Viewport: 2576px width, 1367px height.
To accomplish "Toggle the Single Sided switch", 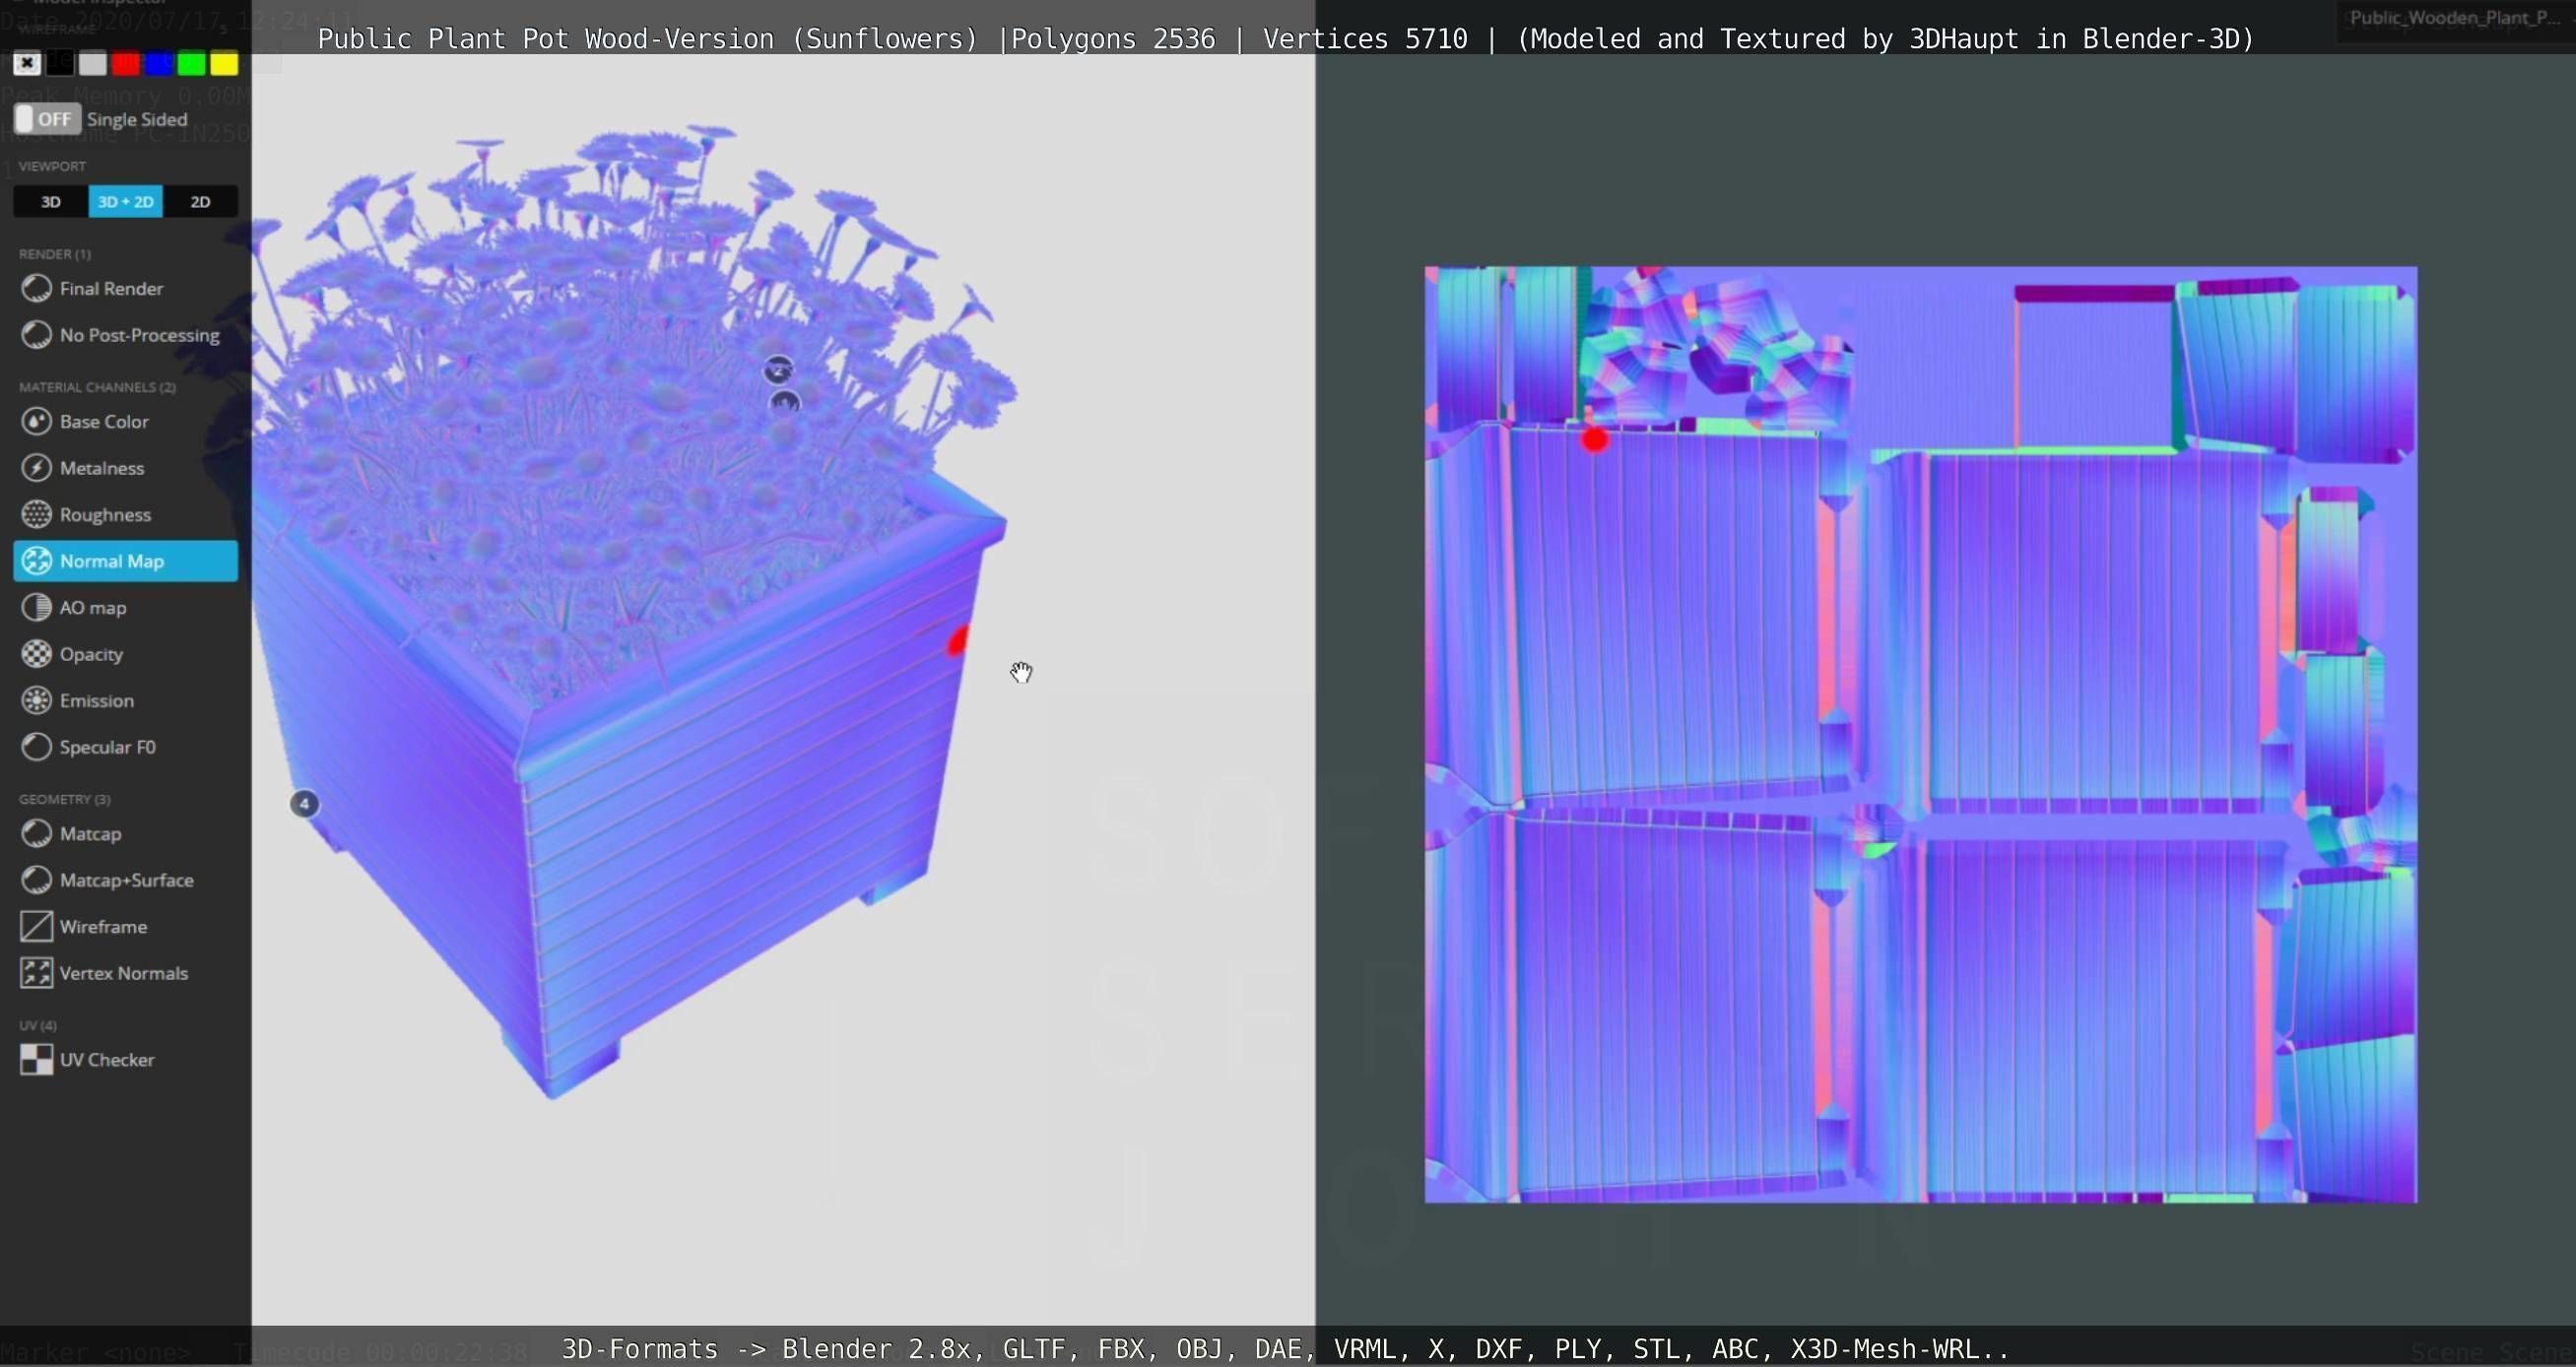I will [46, 119].
